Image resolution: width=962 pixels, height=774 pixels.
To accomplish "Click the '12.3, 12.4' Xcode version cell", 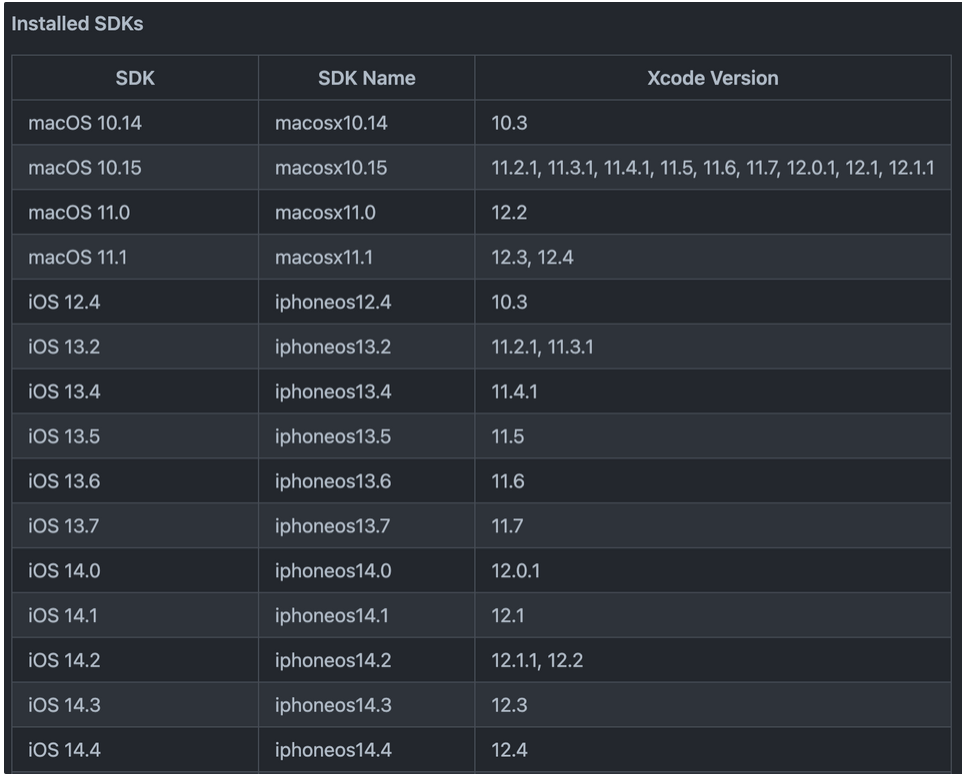I will coord(712,257).
